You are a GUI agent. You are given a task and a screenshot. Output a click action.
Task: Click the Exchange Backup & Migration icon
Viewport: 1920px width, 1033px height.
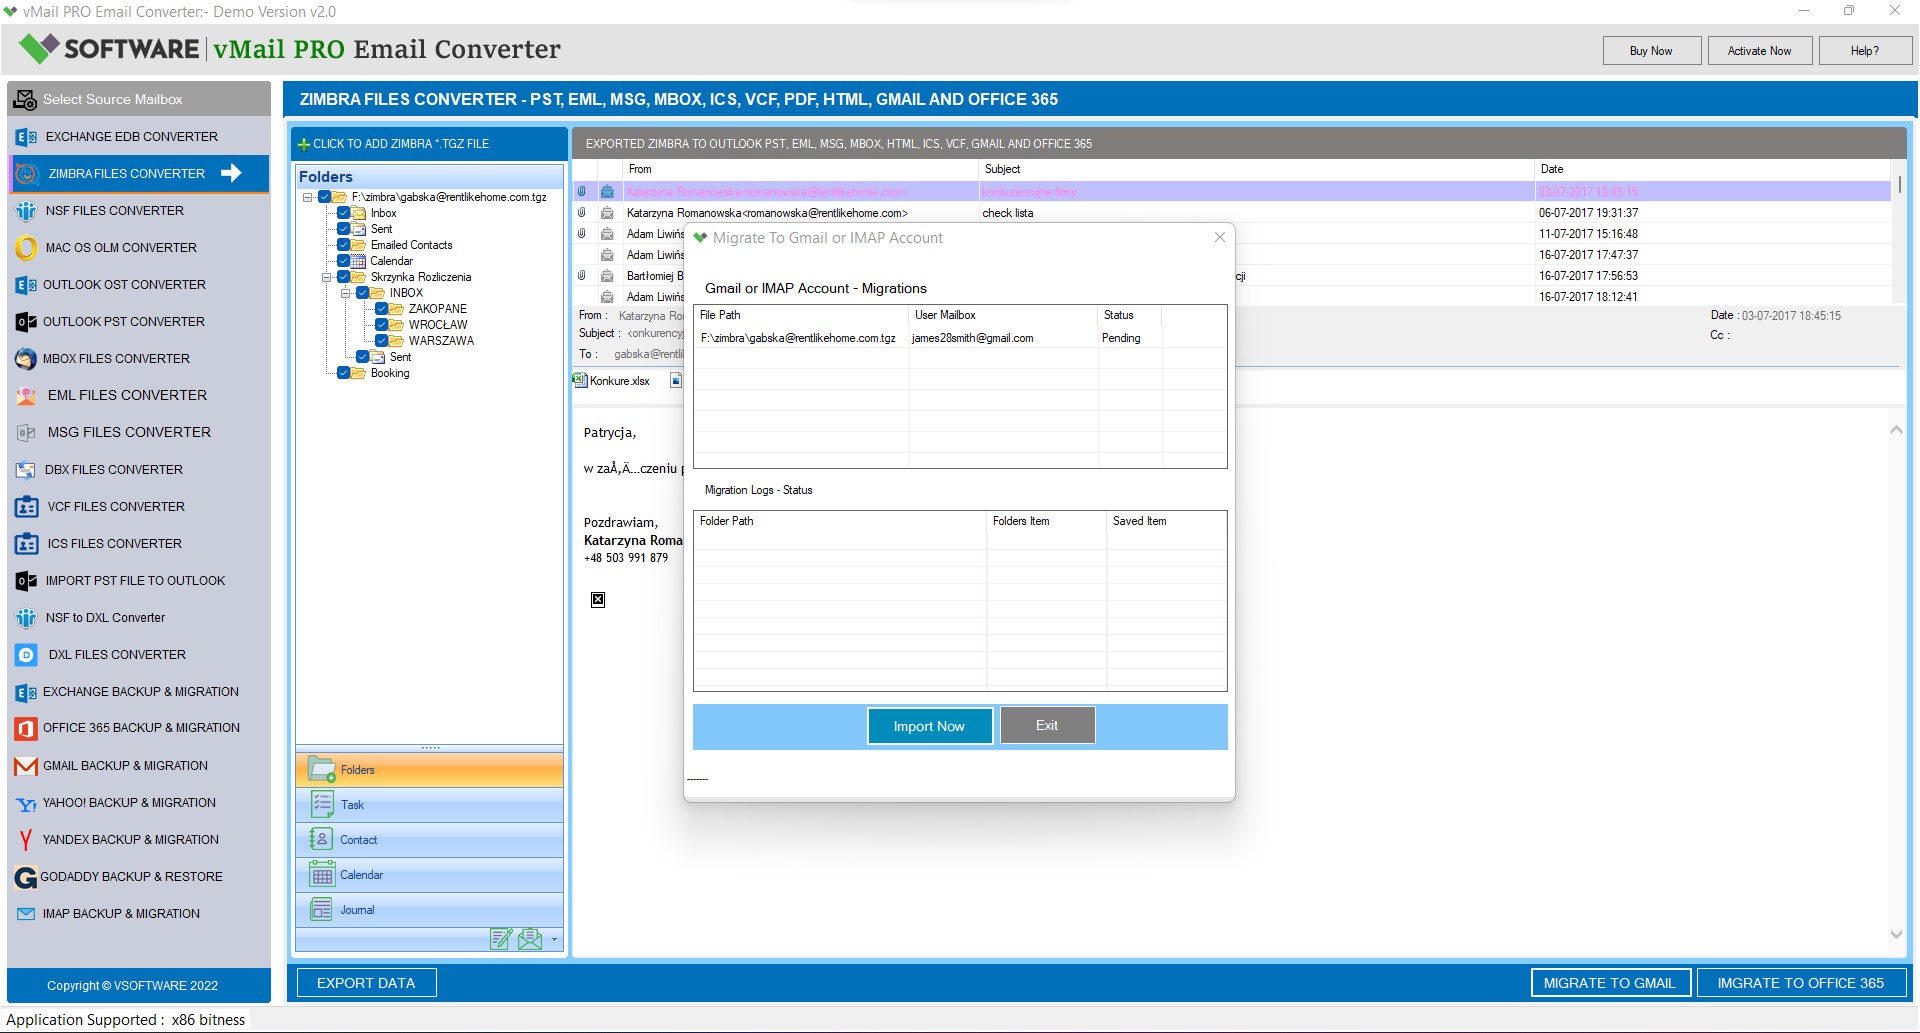[x=26, y=692]
